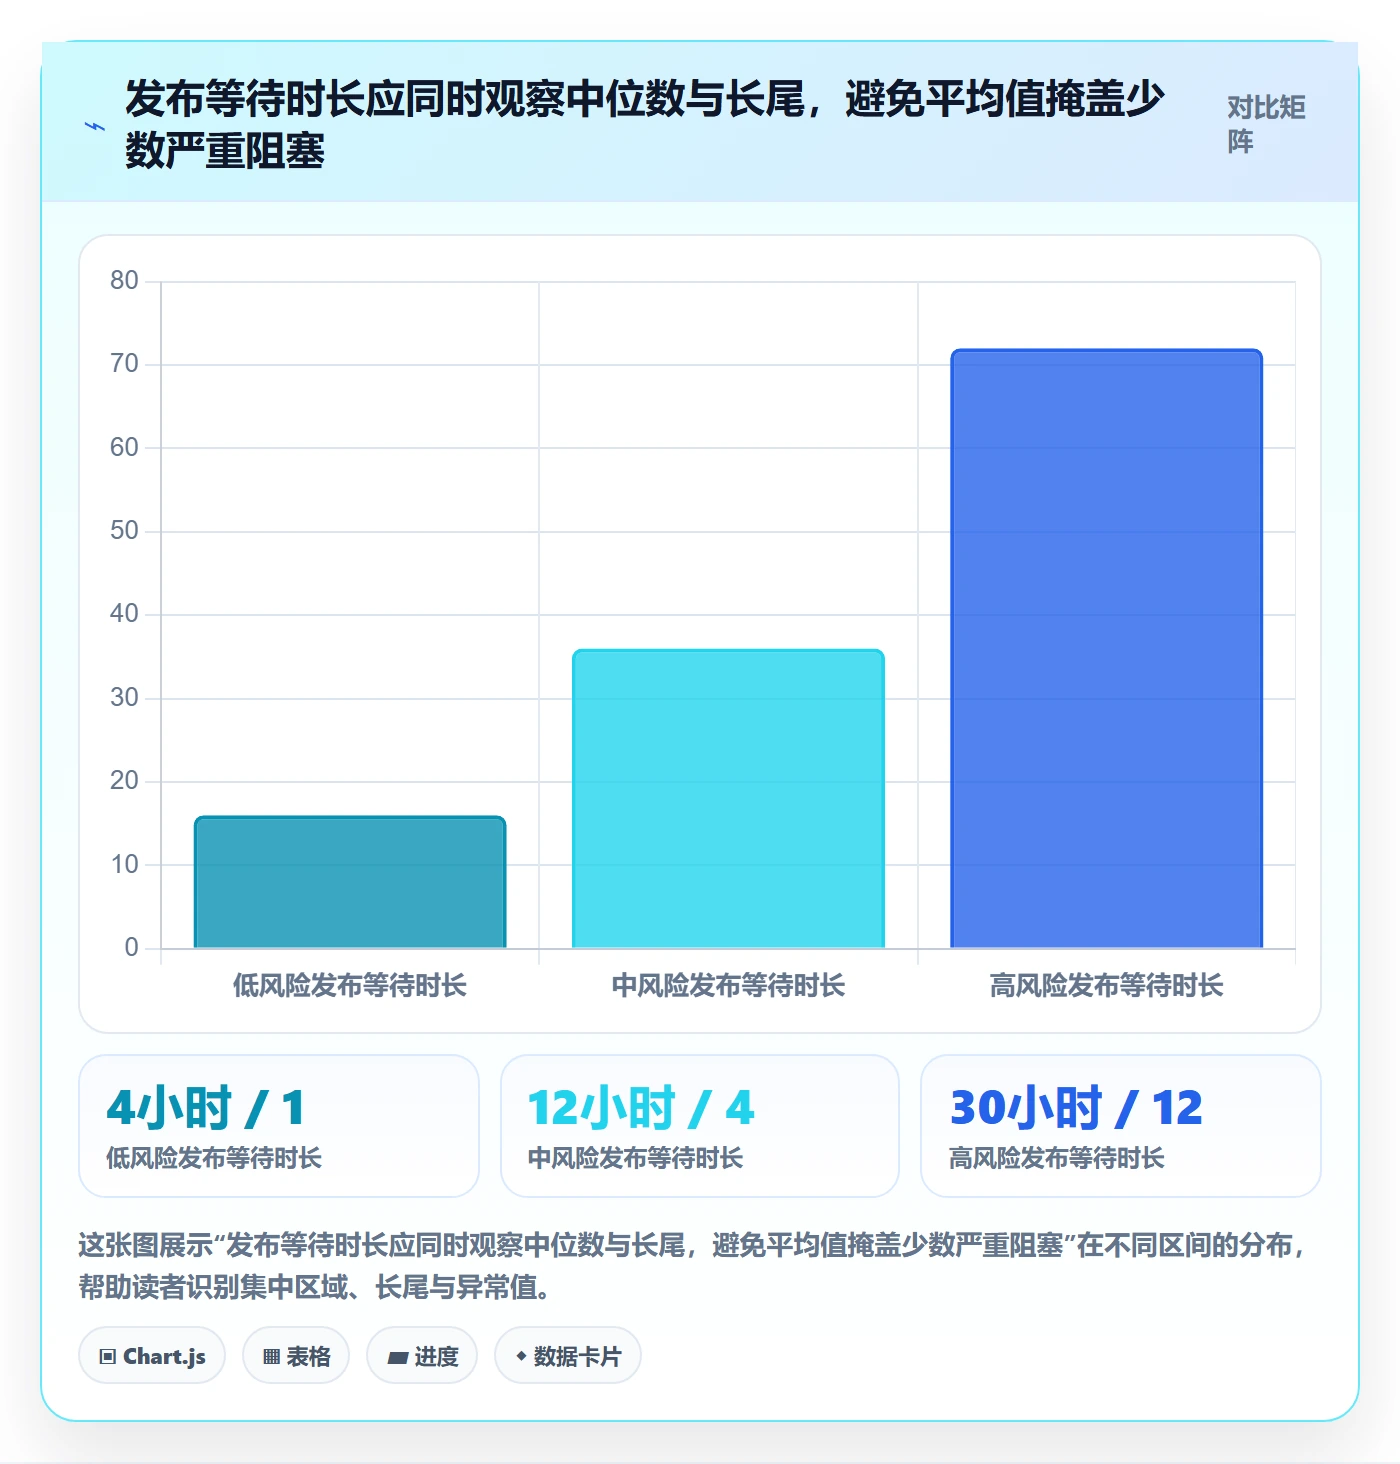Click the 低风险发布等待时长 caption under 4小时 / 1
This screenshot has height=1464, width=1400.
point(214,1159)
